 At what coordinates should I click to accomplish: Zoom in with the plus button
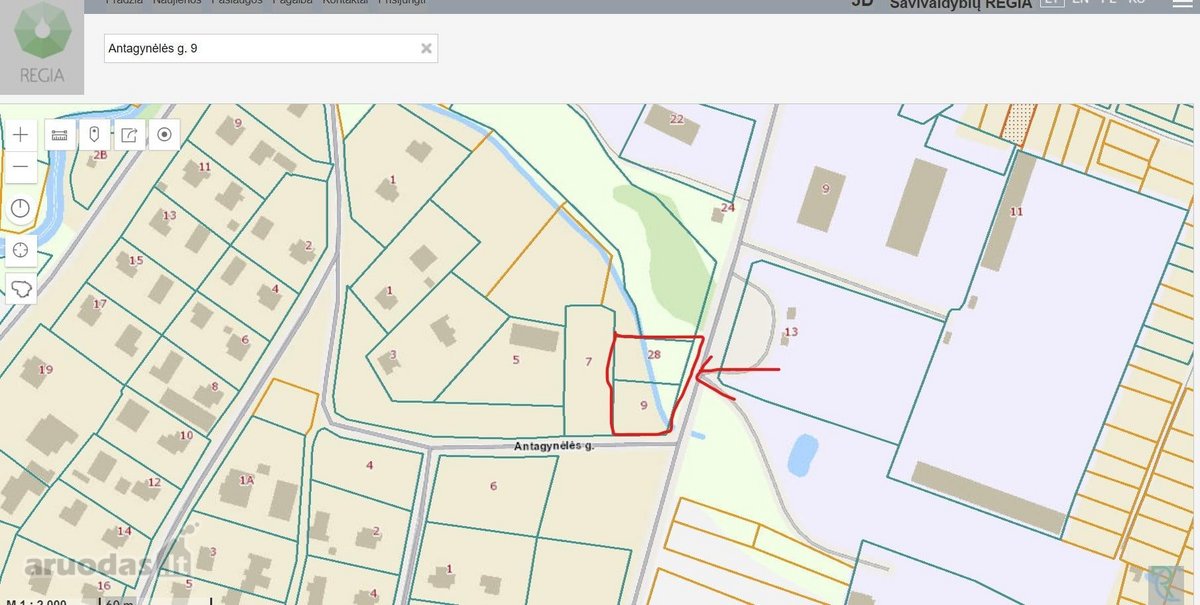click(x=21, y=133)
